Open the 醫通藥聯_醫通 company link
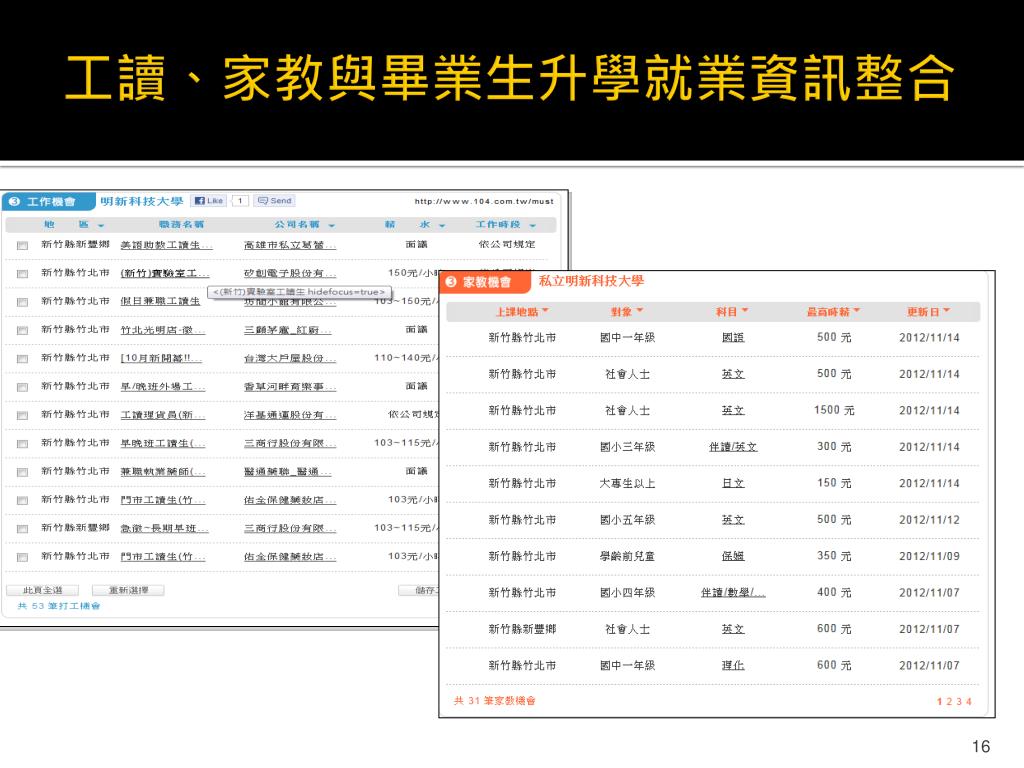Viewport: 1024px width, 768px height. pyautogui.click(x=287, y=472)
